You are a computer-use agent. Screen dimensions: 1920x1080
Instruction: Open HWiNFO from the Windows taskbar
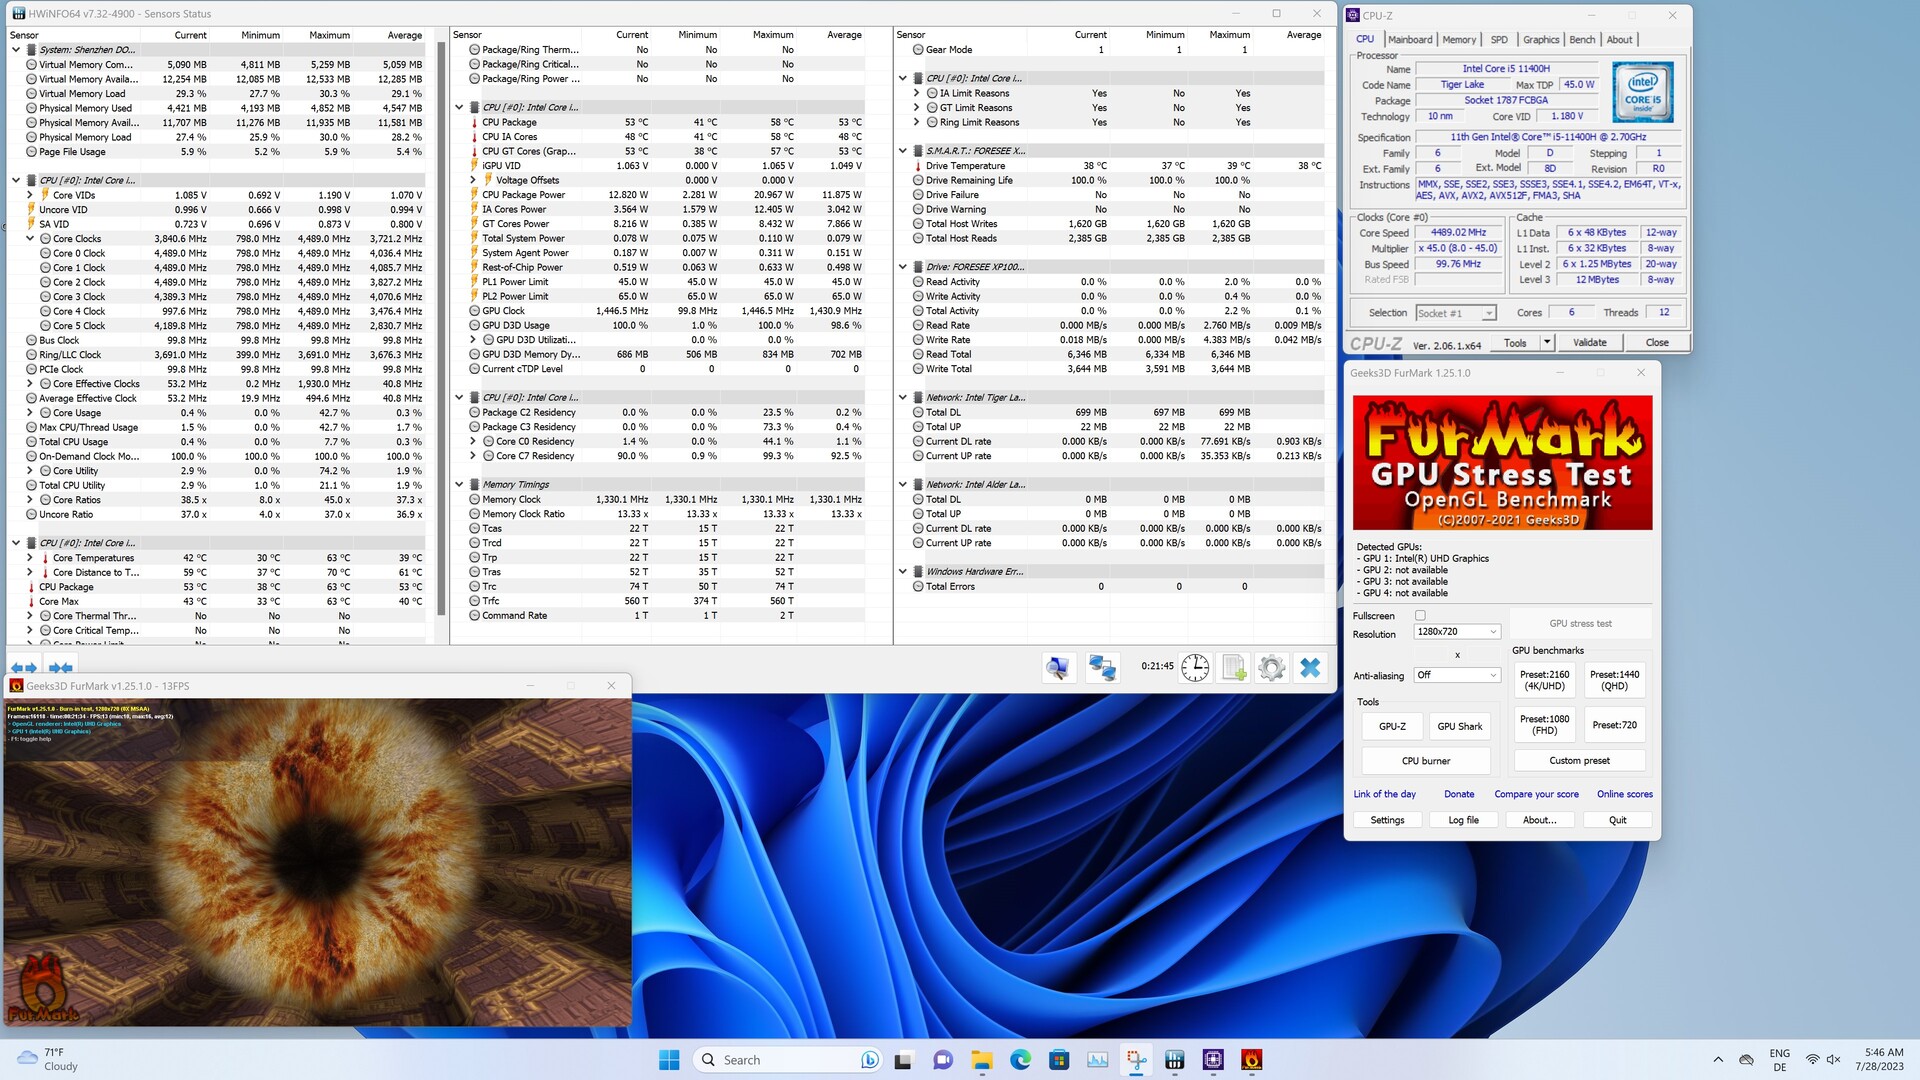tap(1175, 1060)
